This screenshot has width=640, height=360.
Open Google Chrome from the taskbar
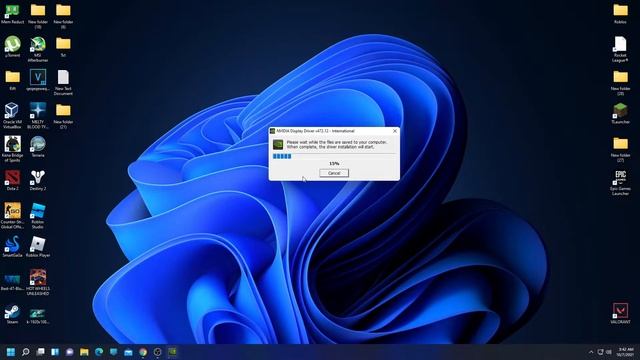click(143, 352)
